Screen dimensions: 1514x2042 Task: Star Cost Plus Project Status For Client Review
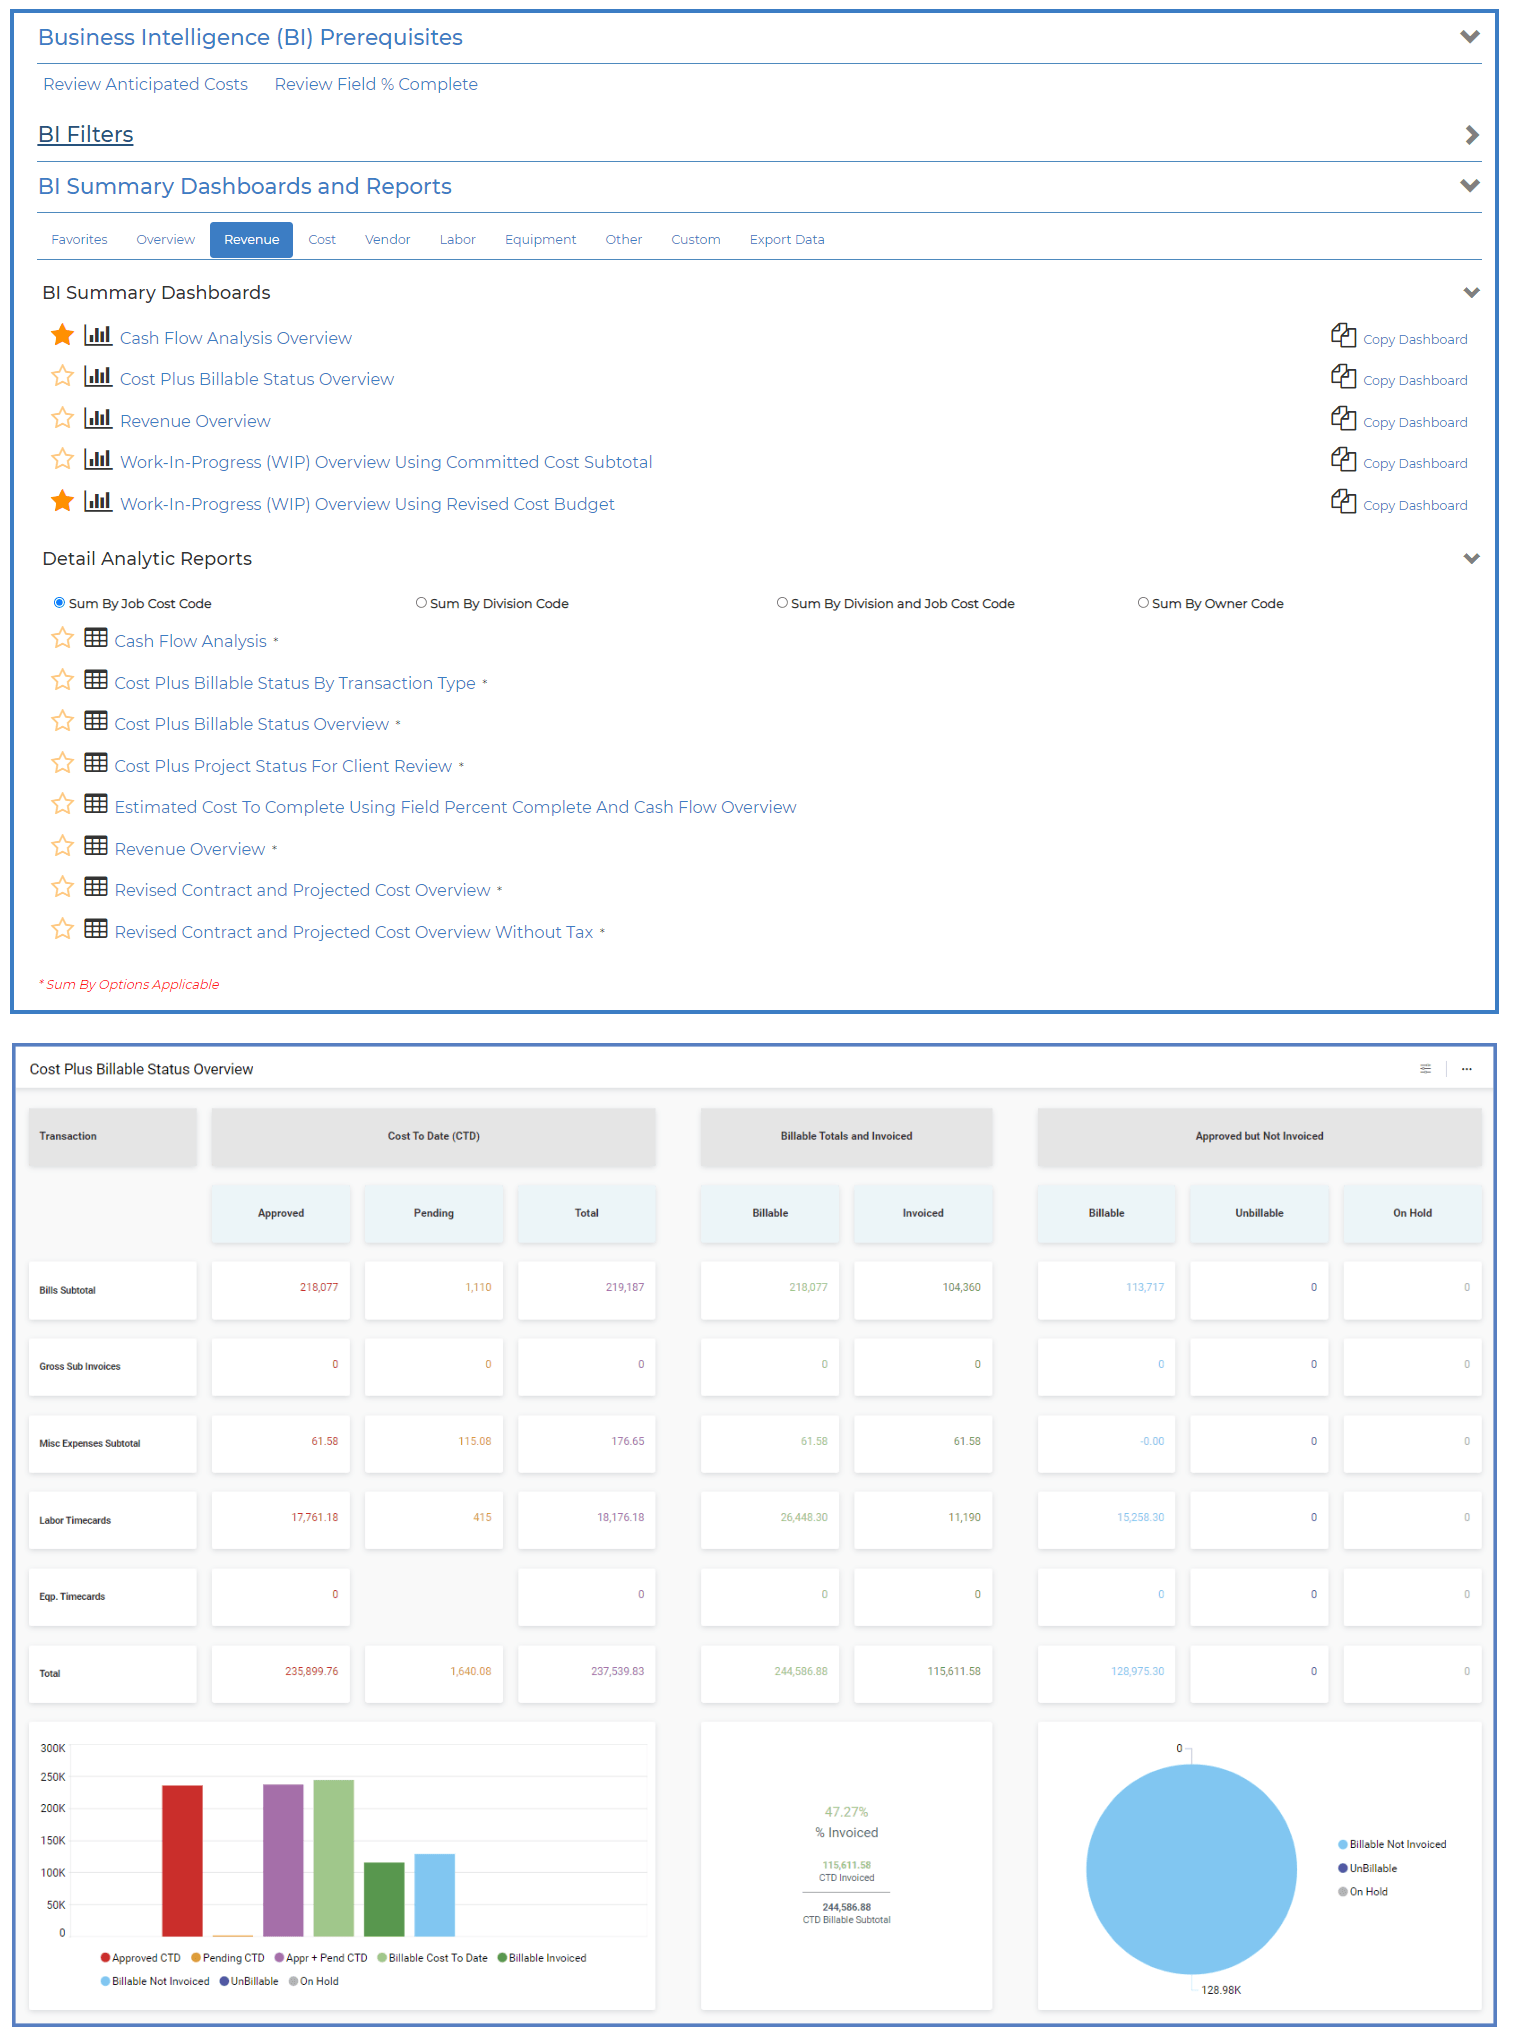click(x=62, y=763)
